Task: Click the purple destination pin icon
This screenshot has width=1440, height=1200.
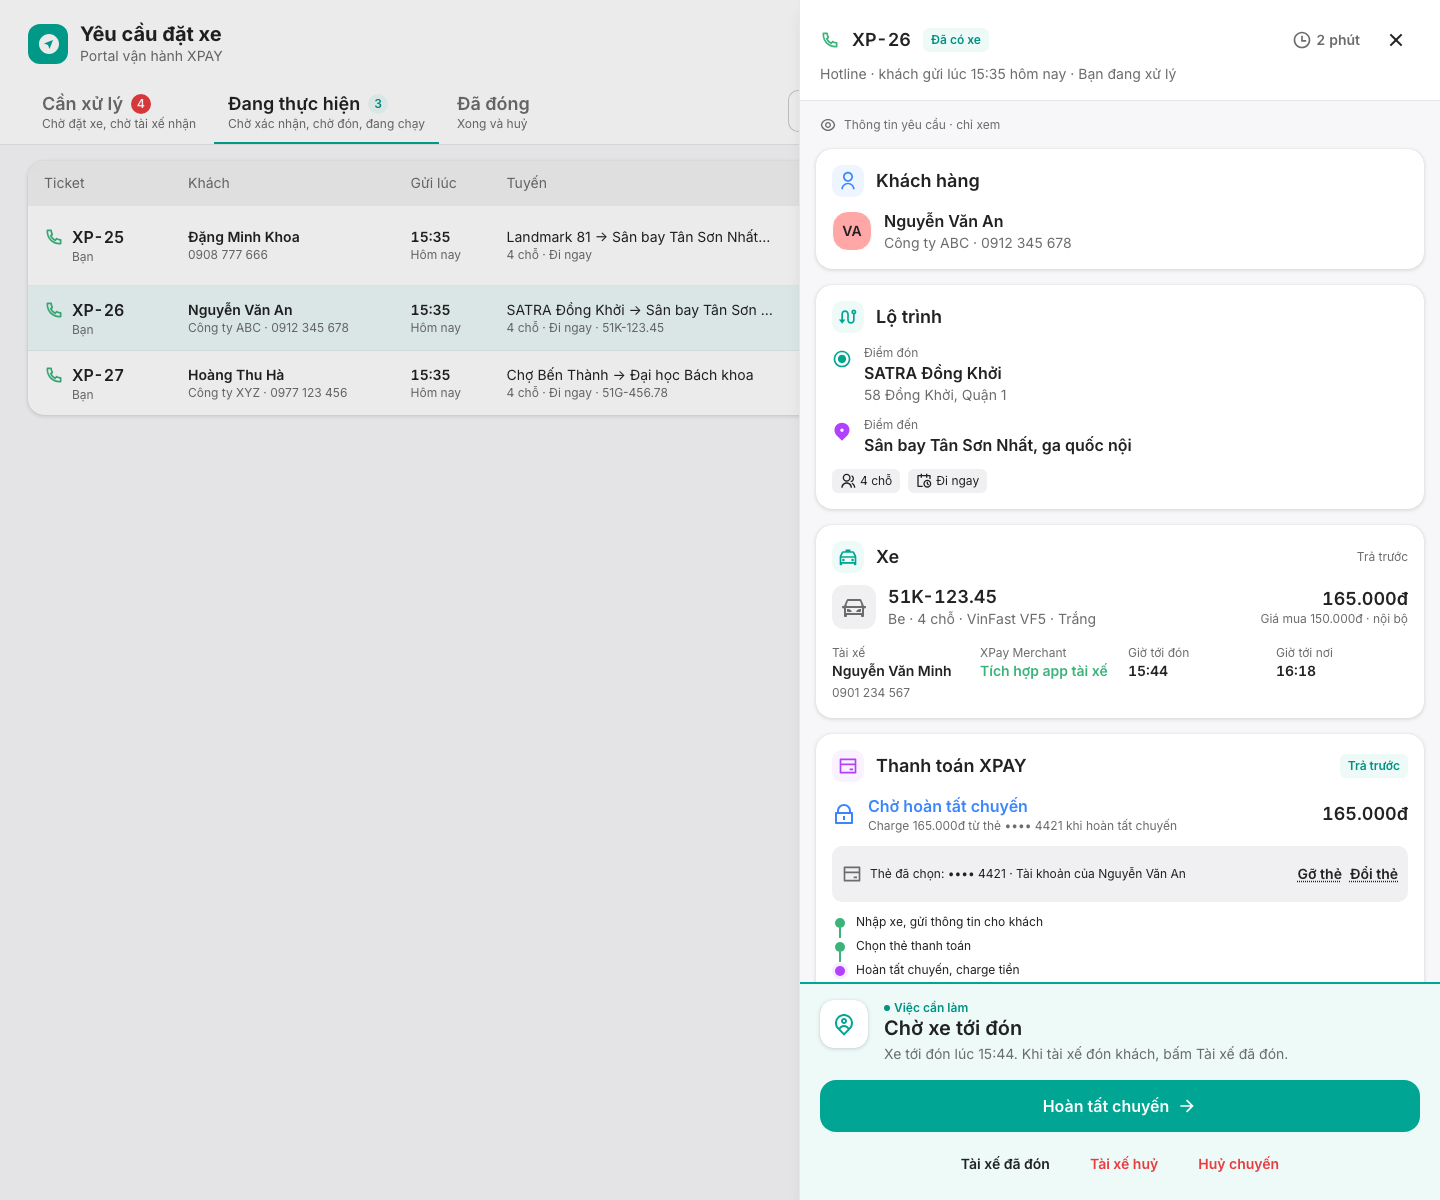Action: [x=842, y=431]
